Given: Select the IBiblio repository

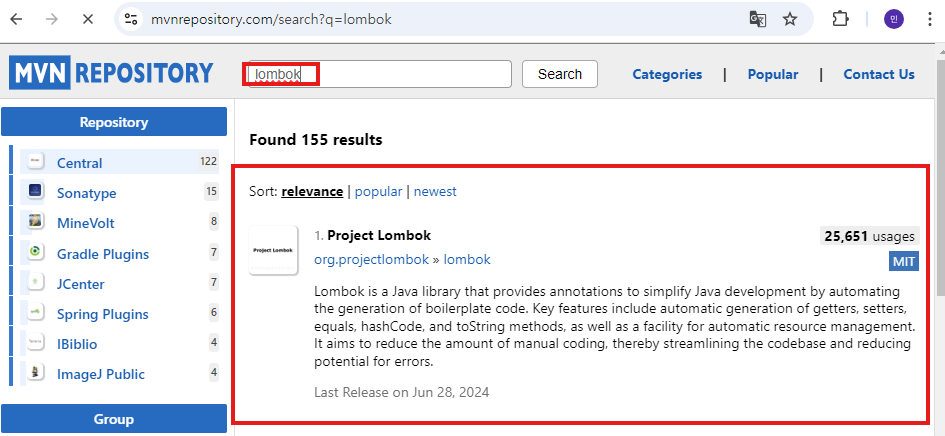Looking at the screenshot, I should click(77, 344).
